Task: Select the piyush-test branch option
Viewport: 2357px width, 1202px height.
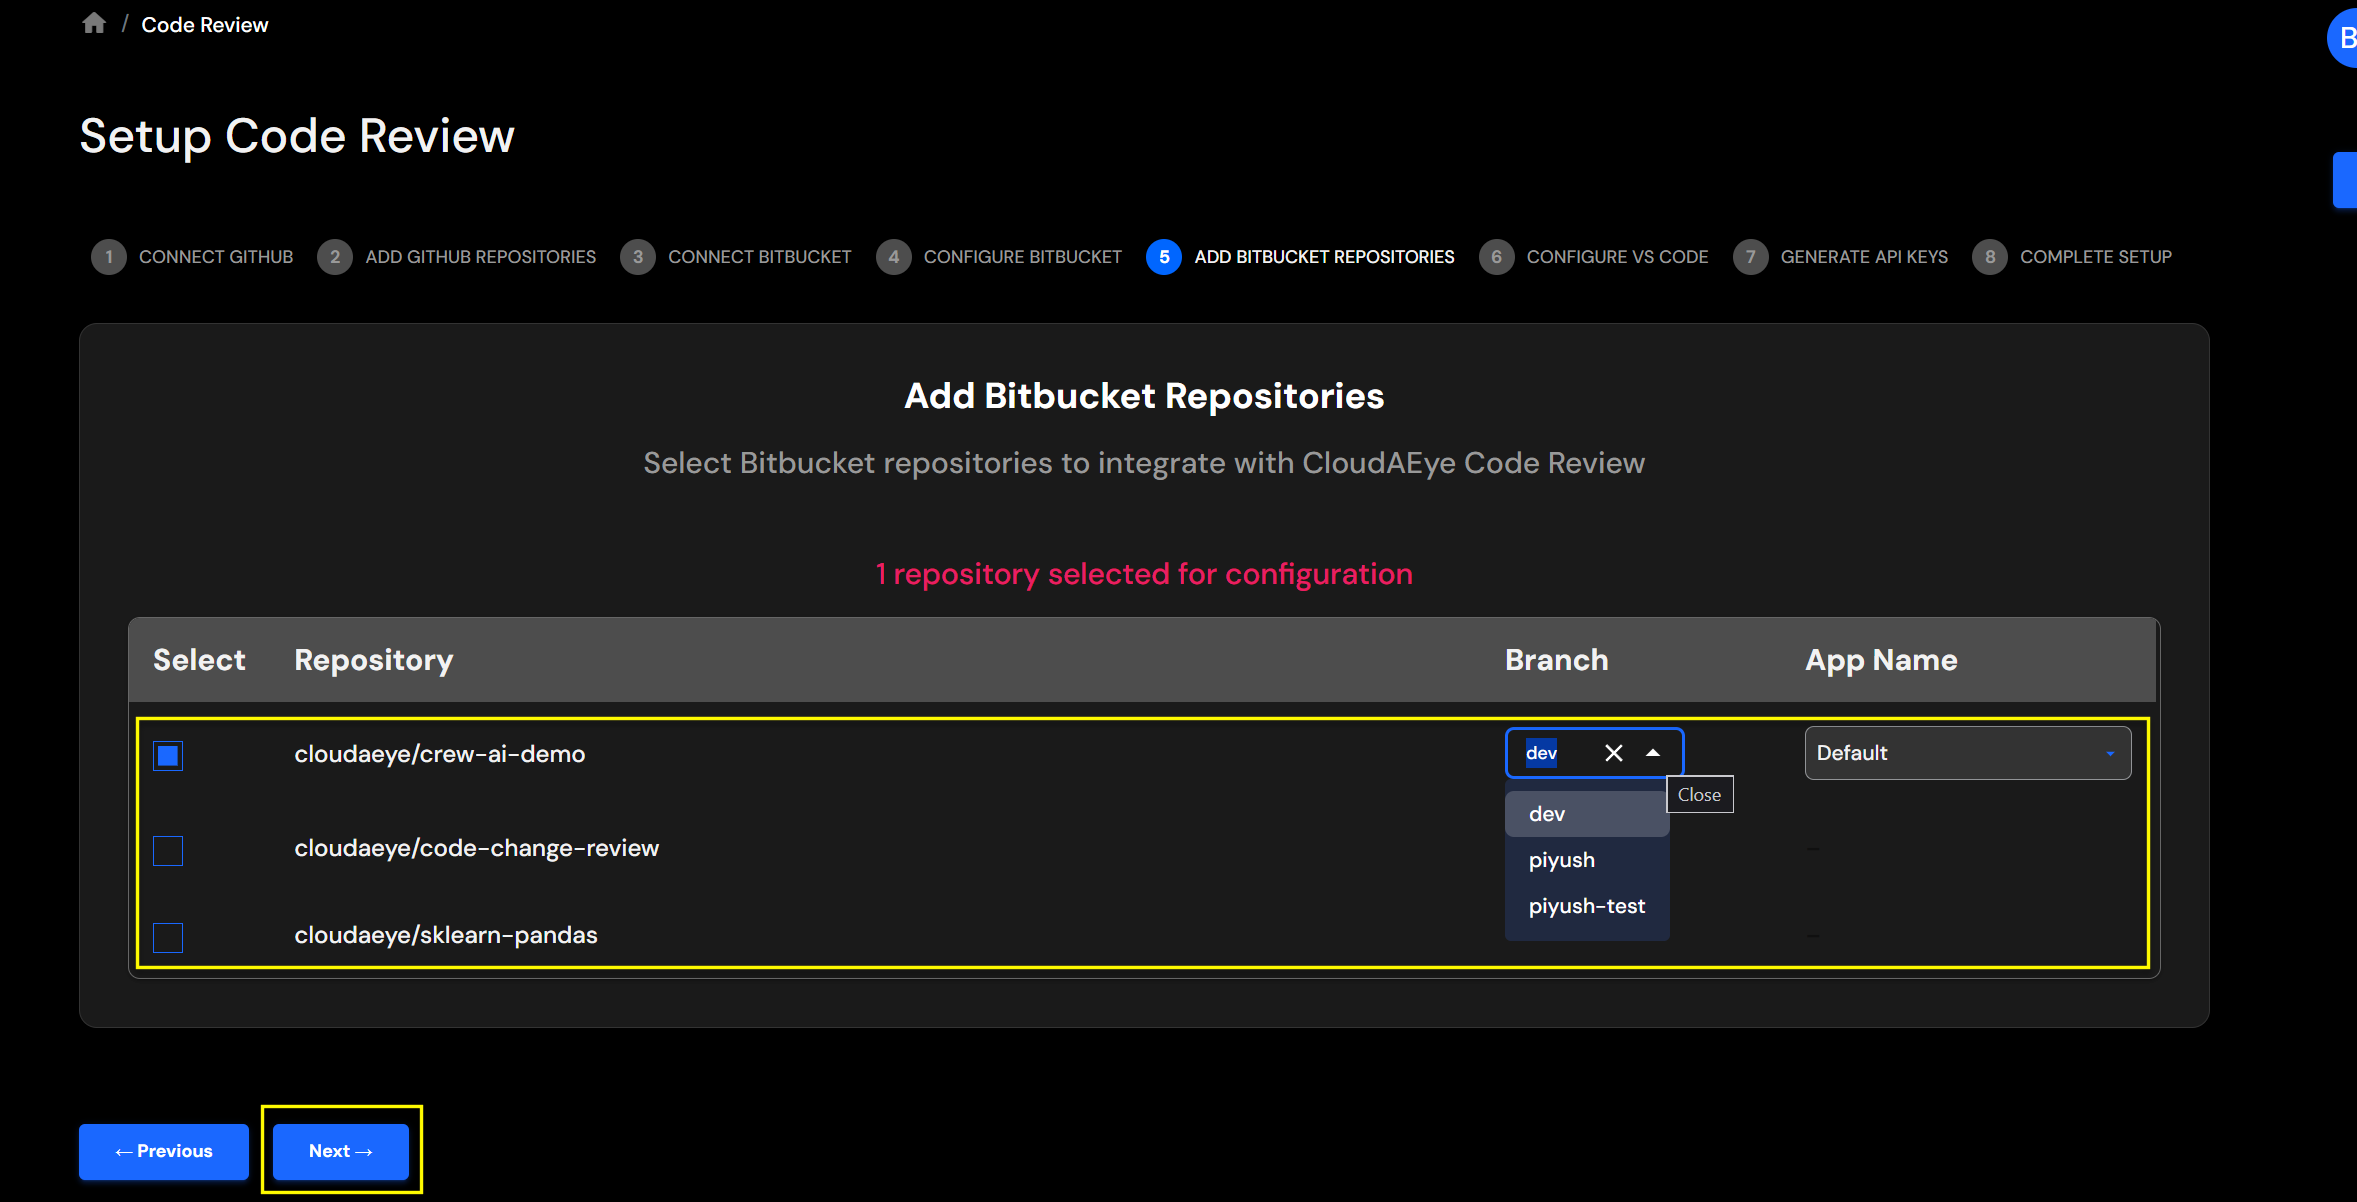Action: [x=1586, y=906]
